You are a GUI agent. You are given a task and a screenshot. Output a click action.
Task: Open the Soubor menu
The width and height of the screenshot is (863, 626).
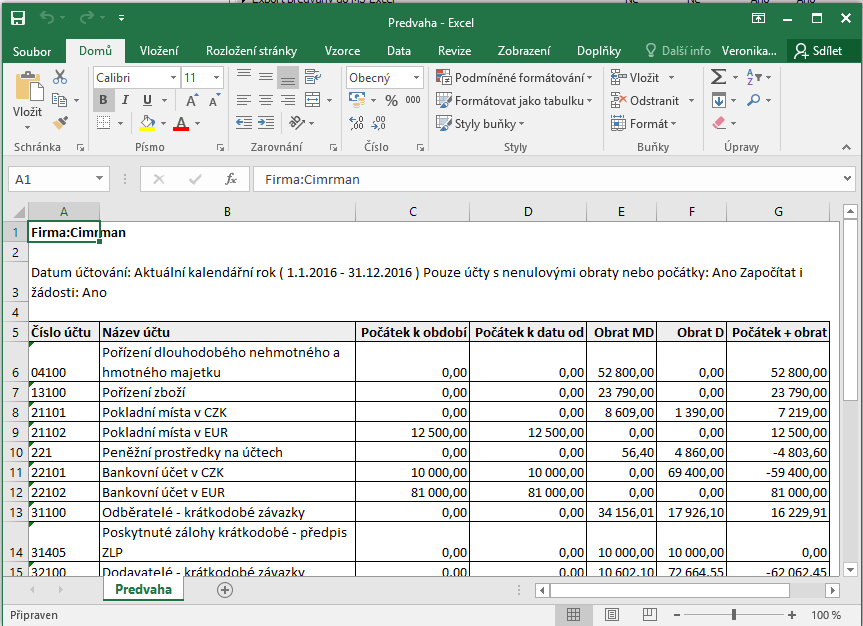(32, 51)
